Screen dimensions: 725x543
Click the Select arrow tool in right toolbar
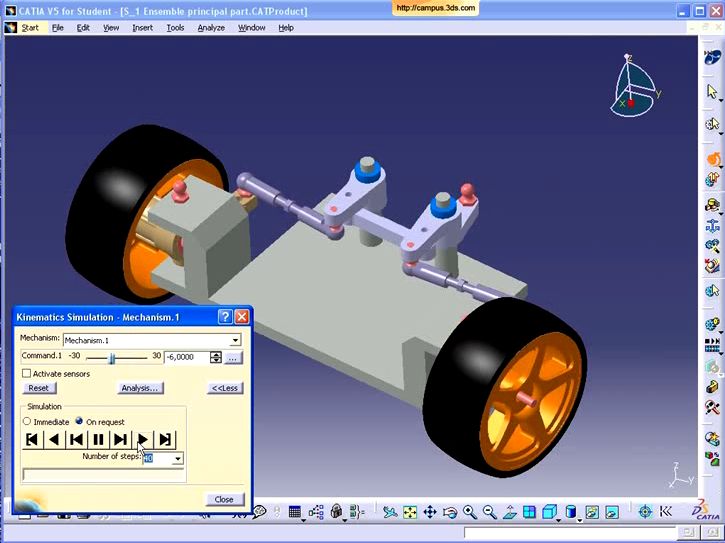coord(712,91)
